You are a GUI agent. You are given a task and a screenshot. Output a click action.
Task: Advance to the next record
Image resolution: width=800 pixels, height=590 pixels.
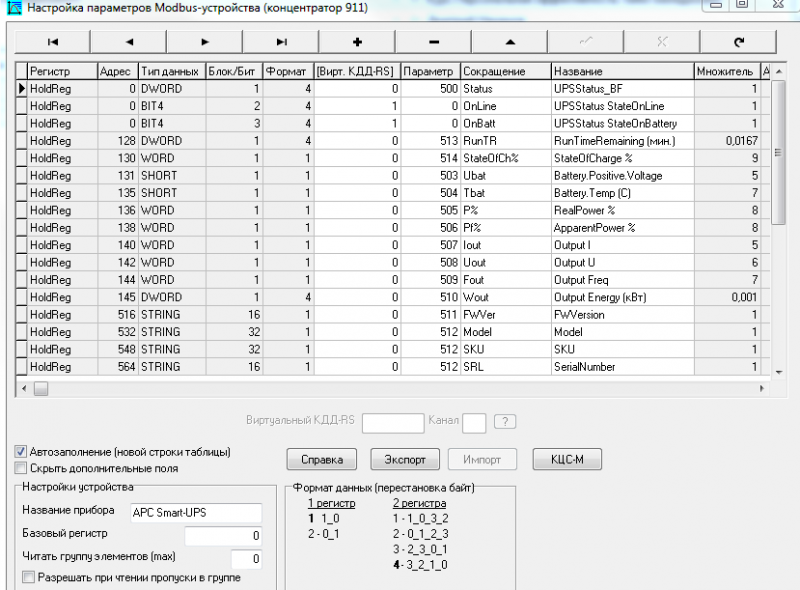(x=204, y=42)
